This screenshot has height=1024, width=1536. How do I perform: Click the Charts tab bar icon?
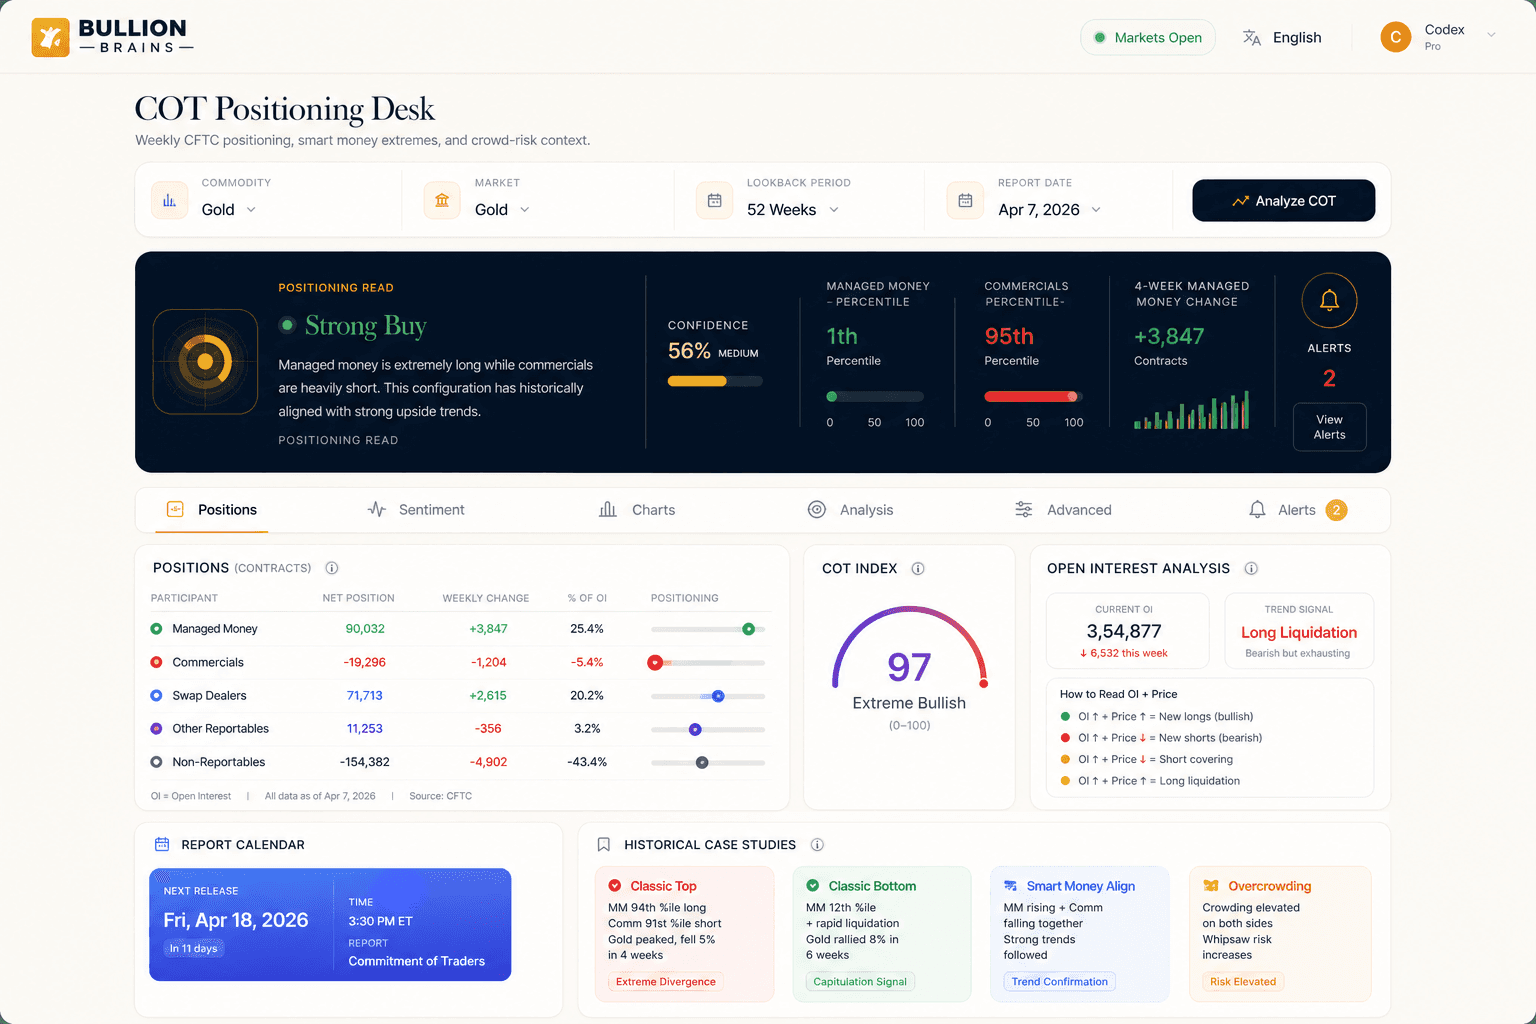pos(608,509)
